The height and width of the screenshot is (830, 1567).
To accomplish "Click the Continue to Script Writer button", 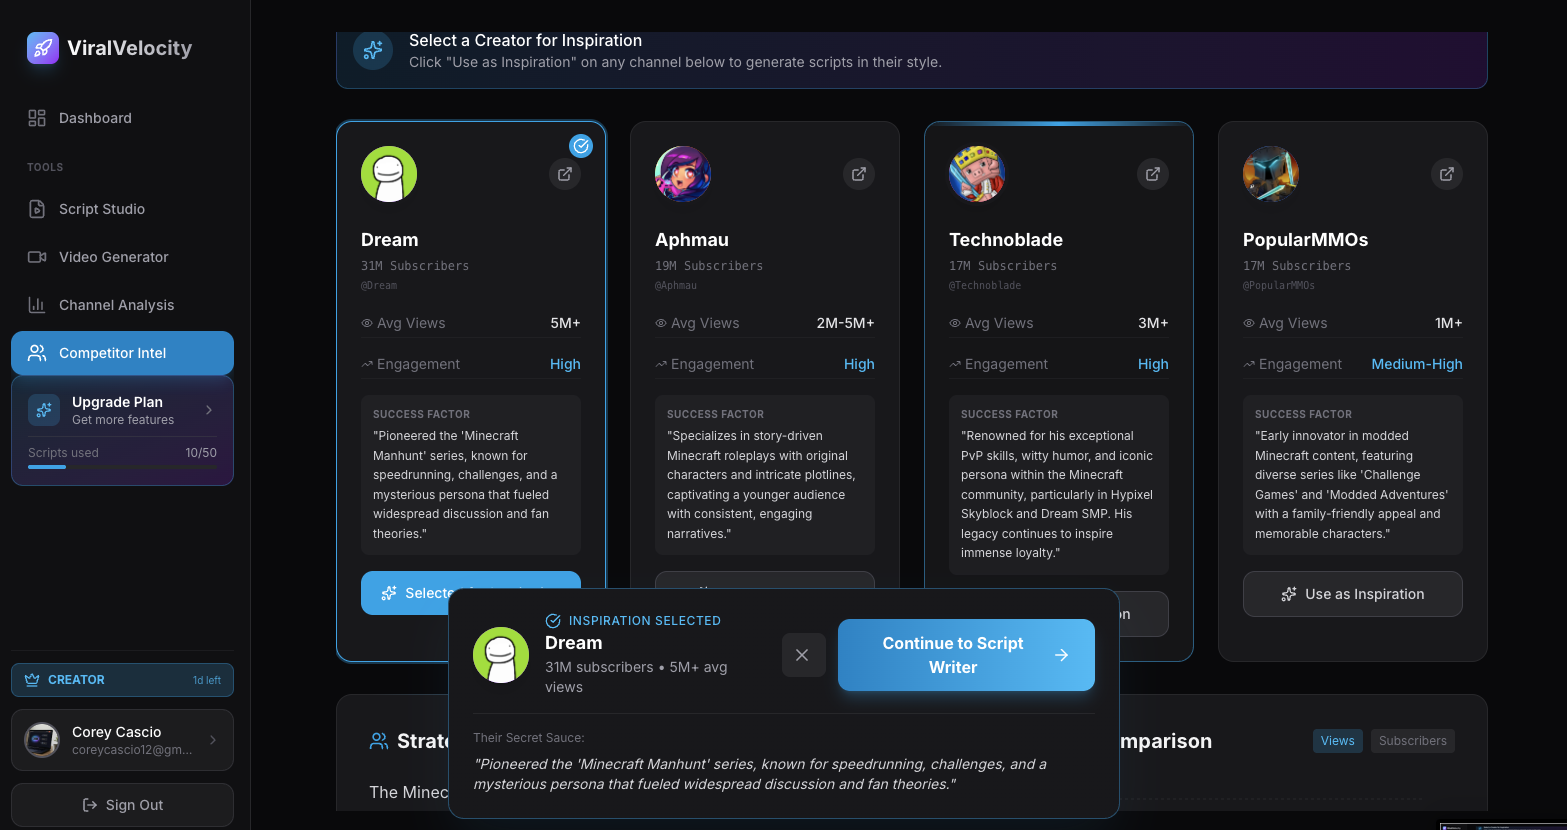I will (965, 655).
